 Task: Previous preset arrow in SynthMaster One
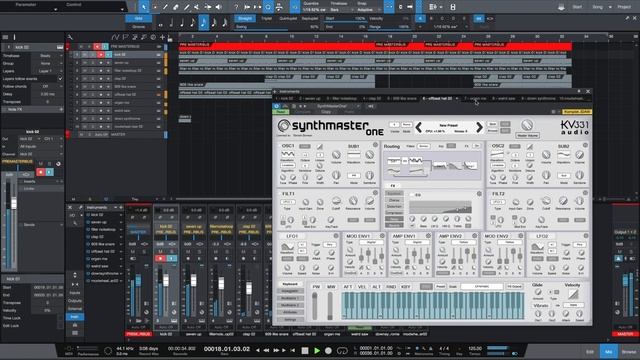(418, 127)
